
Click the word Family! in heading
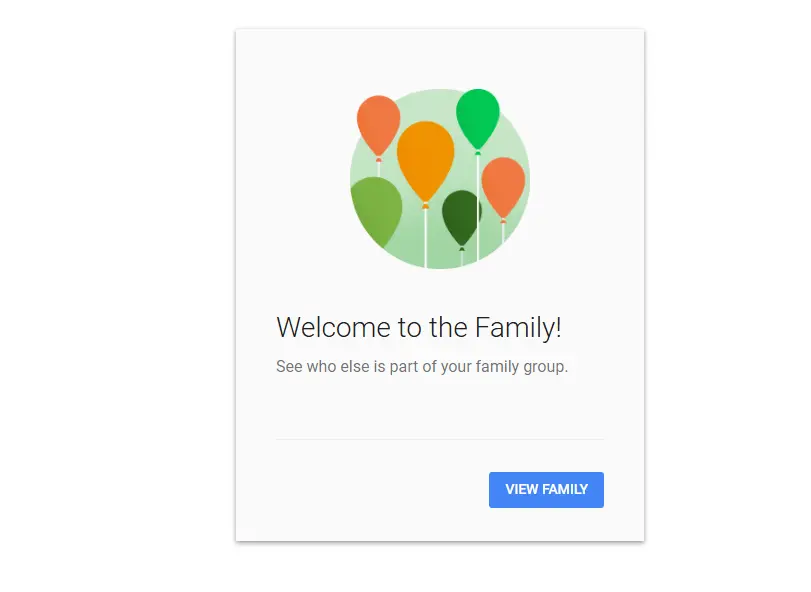[x=518, y=327]
